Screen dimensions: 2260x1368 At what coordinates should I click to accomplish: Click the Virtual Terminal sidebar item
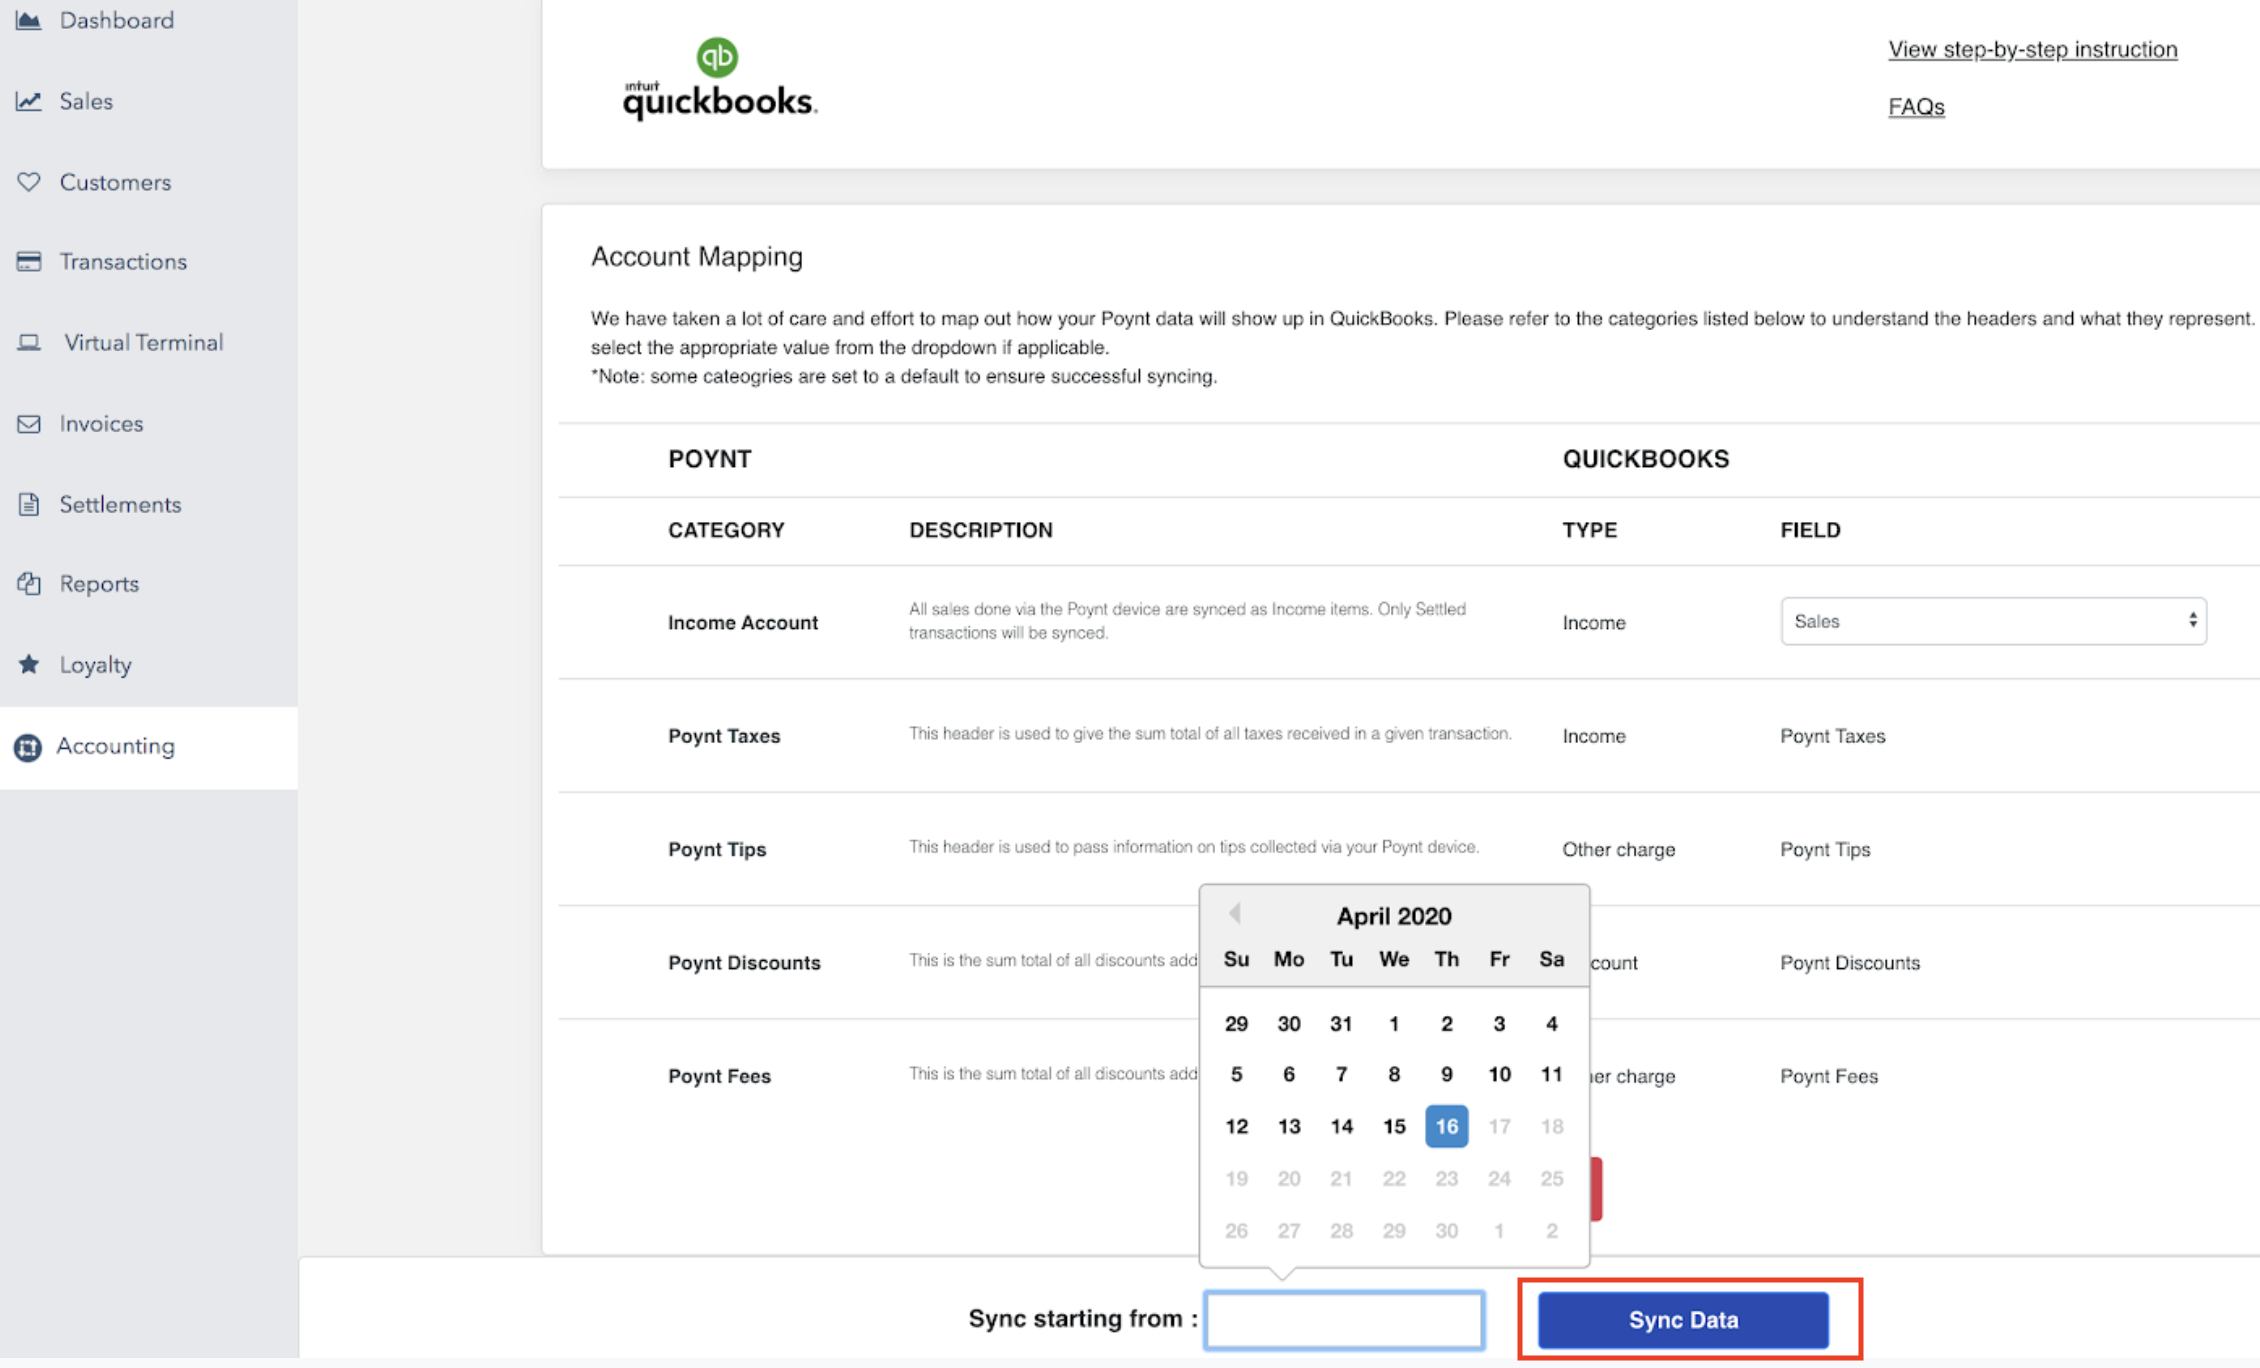tap(144, 341)
